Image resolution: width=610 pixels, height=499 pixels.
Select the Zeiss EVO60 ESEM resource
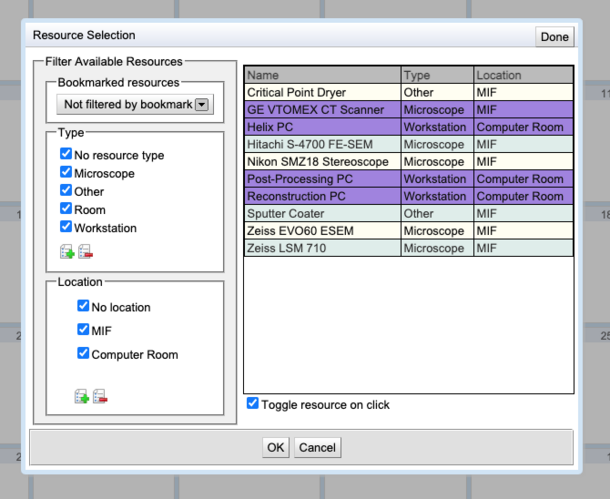pyautogui.click(x=409, y=231)
